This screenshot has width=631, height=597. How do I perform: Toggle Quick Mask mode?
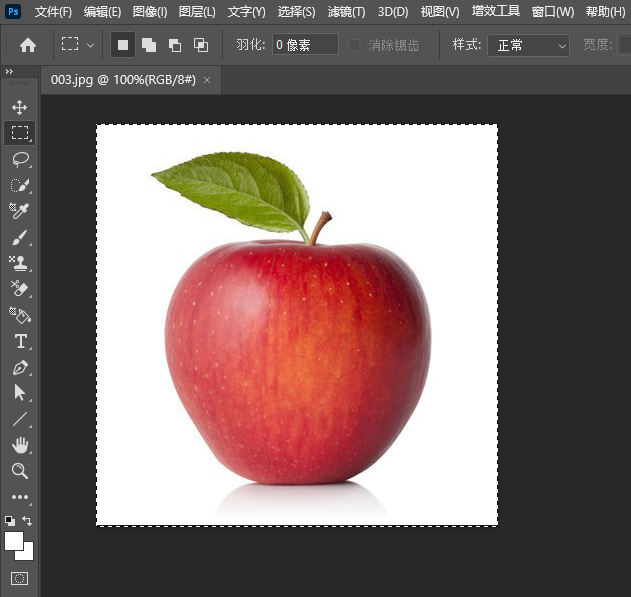point(19,578)
